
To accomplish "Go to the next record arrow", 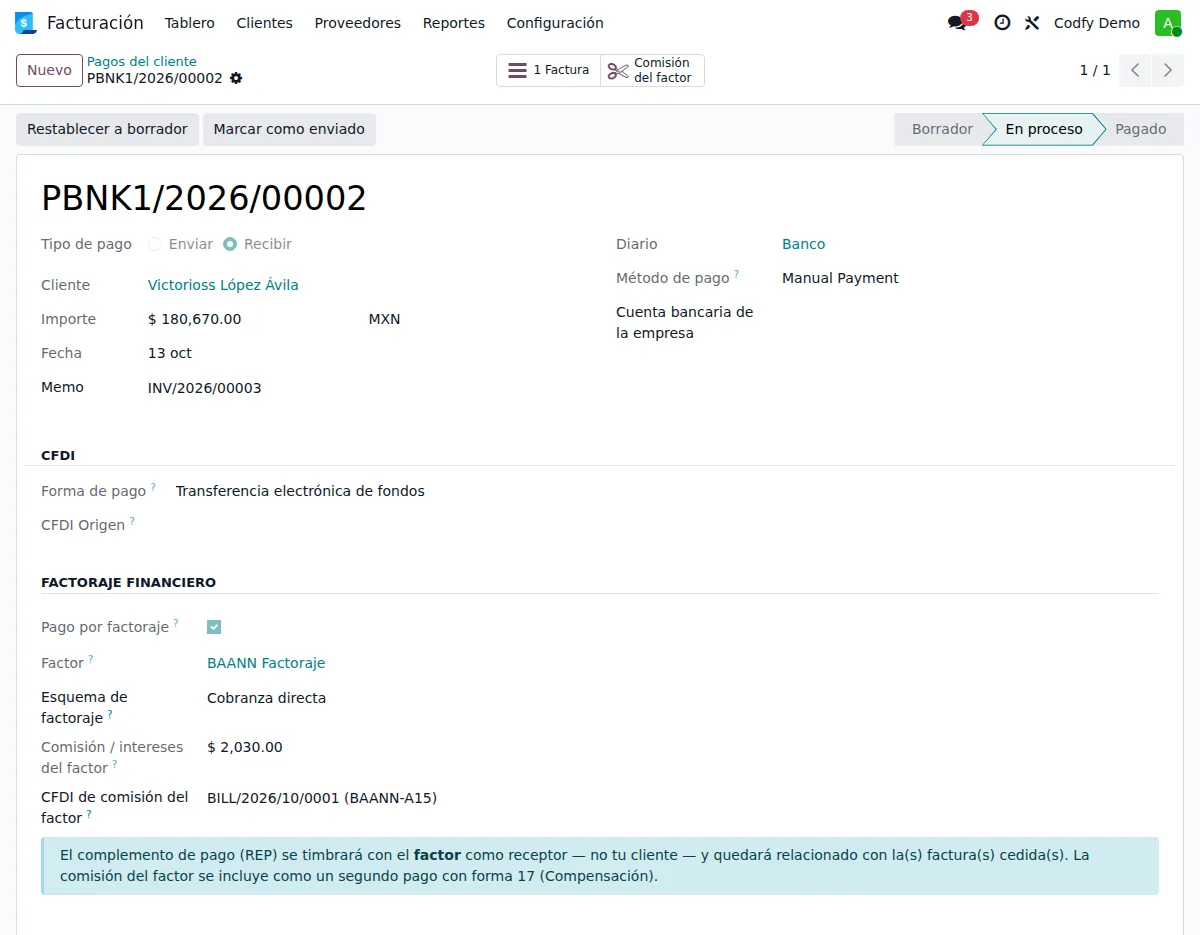I will pos(1168,70).
